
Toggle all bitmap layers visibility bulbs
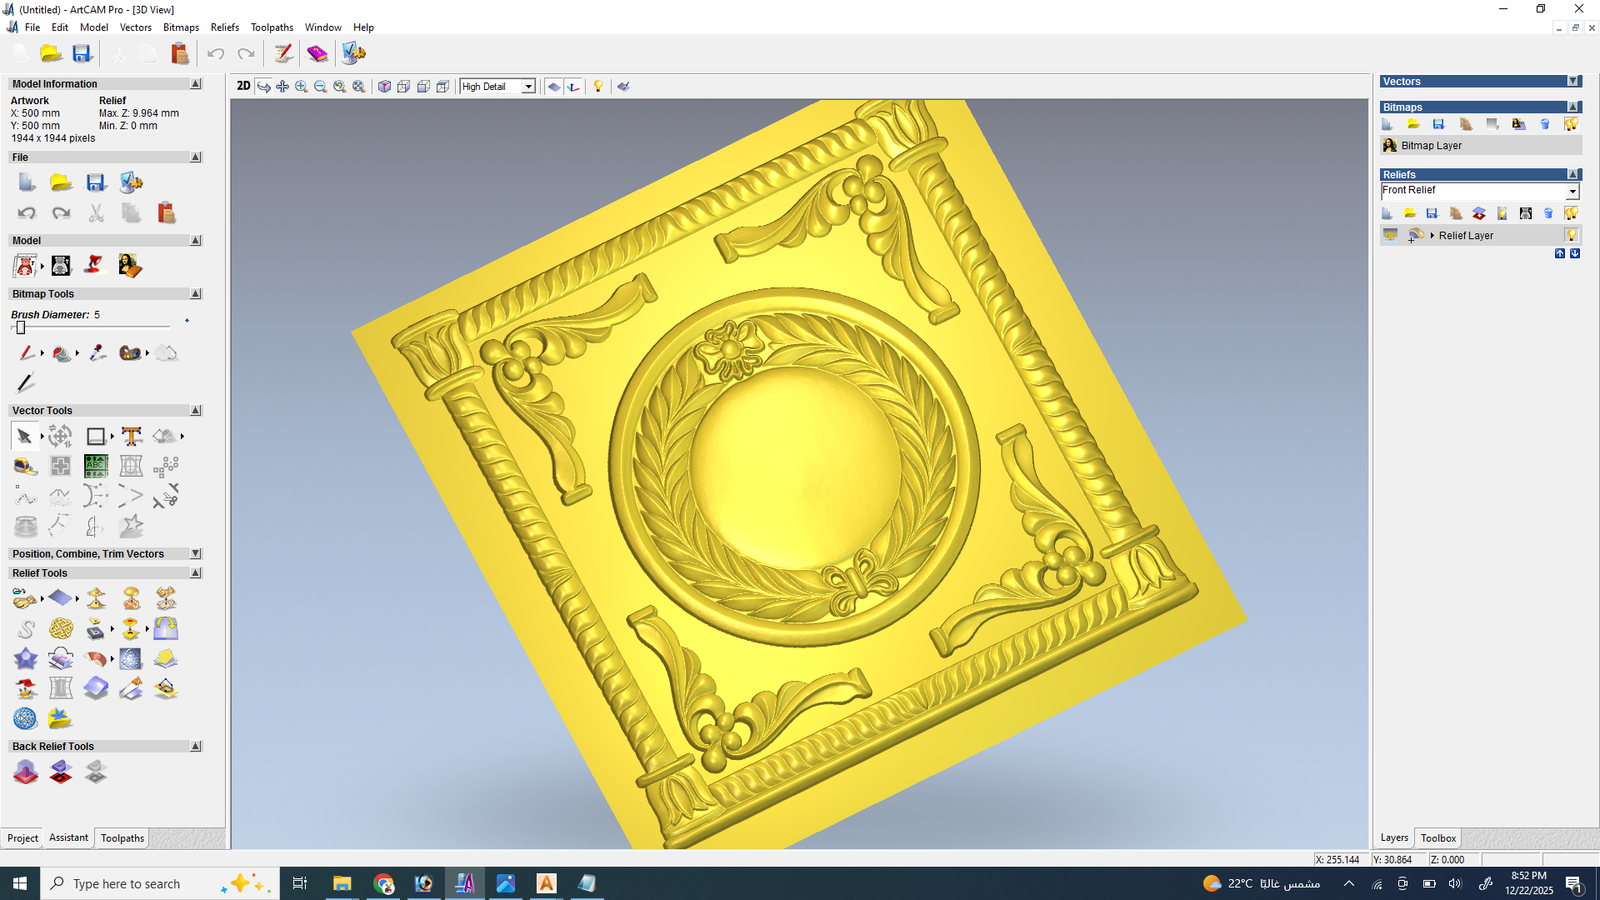coord(1571,124)
